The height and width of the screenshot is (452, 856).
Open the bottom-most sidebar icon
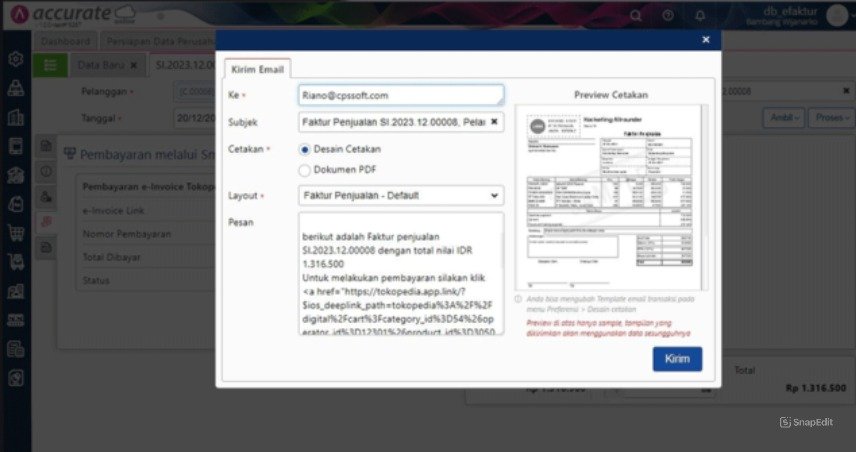tap(16, 378)
